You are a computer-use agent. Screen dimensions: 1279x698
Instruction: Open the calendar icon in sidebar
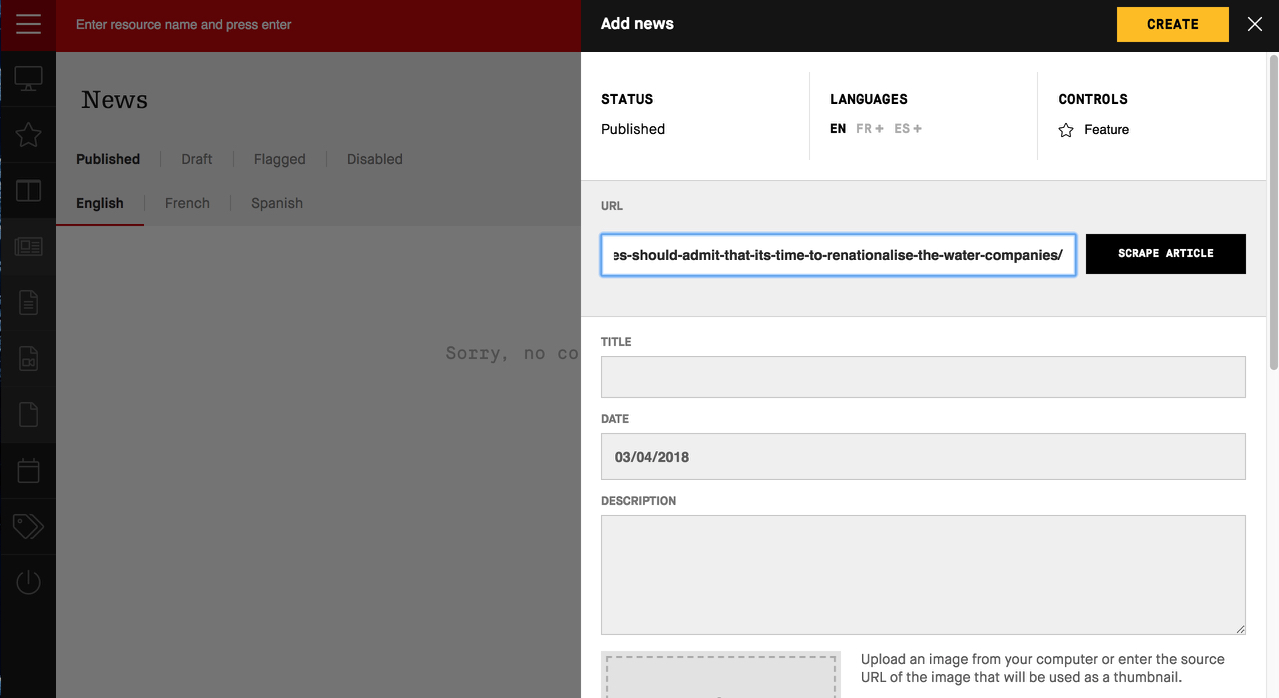(x=28, y=470)
